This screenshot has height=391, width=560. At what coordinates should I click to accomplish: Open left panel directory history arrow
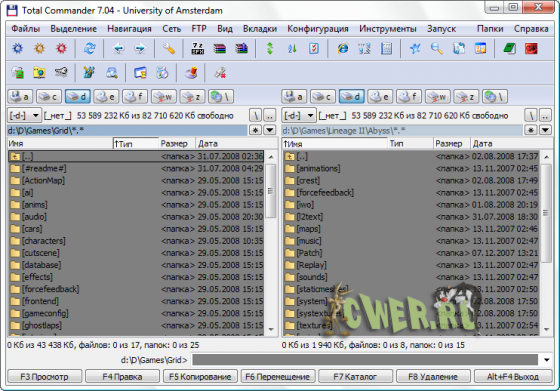(270, 130)
